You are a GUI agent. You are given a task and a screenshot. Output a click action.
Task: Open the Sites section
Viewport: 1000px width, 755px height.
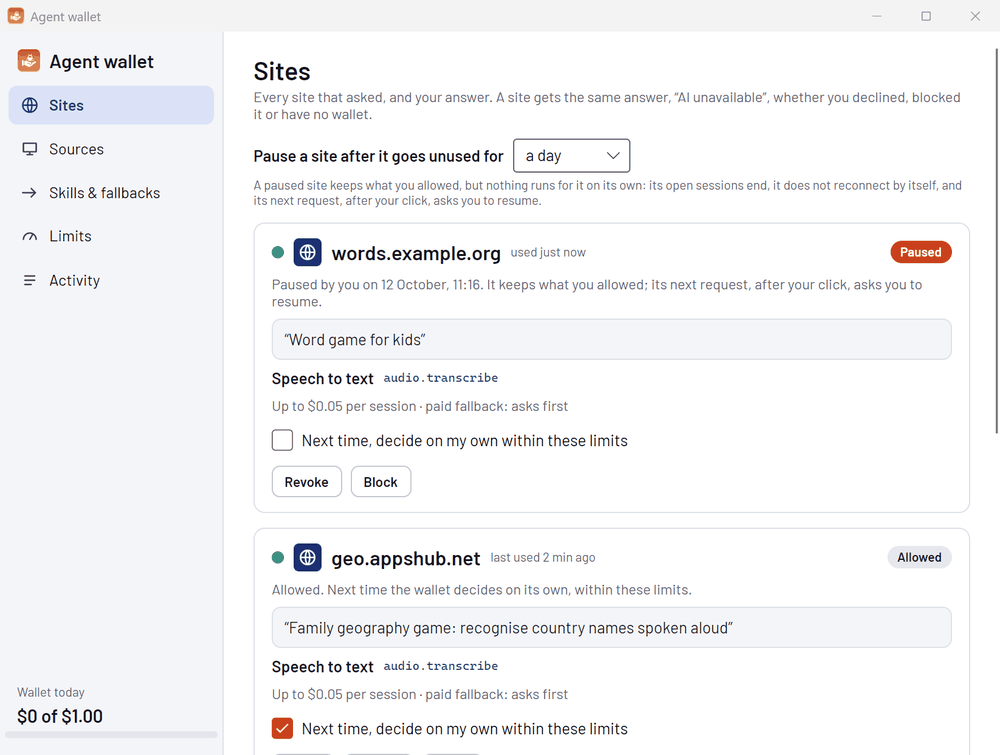111,105
